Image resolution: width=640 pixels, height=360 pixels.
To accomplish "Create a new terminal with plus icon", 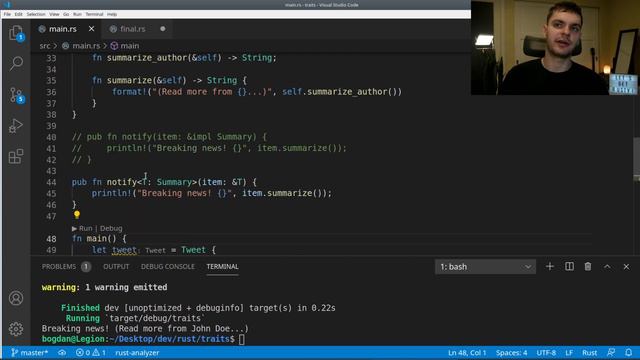I will click(x=550, y=267).
